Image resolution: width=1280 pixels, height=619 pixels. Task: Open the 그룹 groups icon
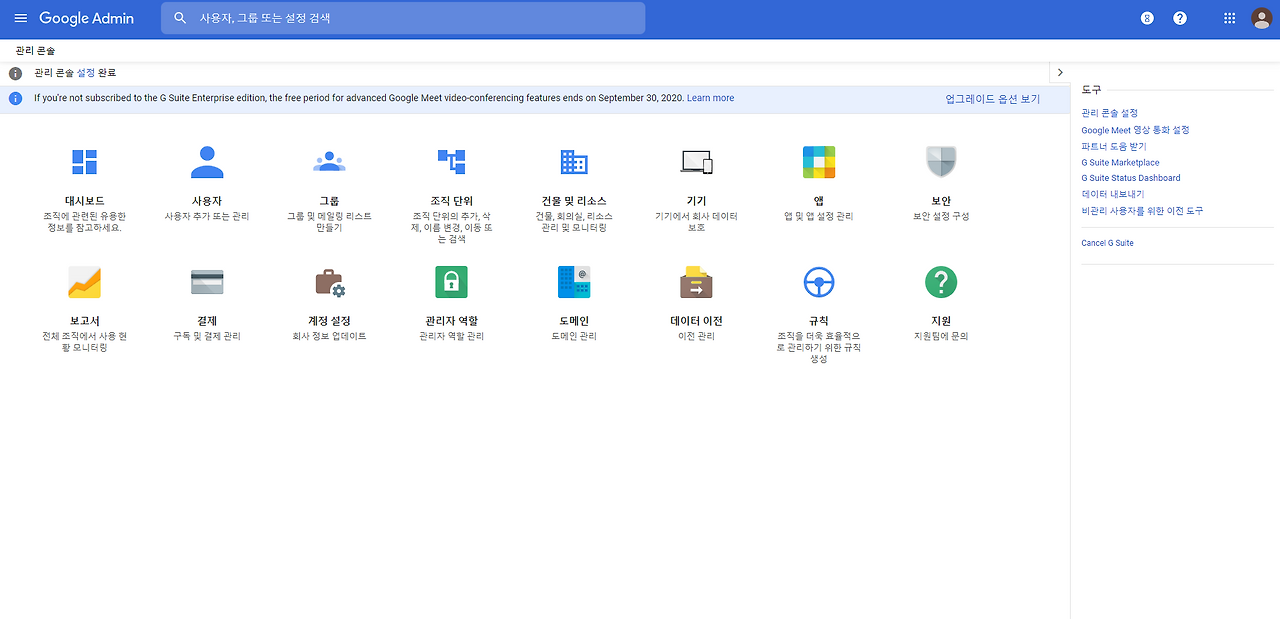(x=329, y=162)
